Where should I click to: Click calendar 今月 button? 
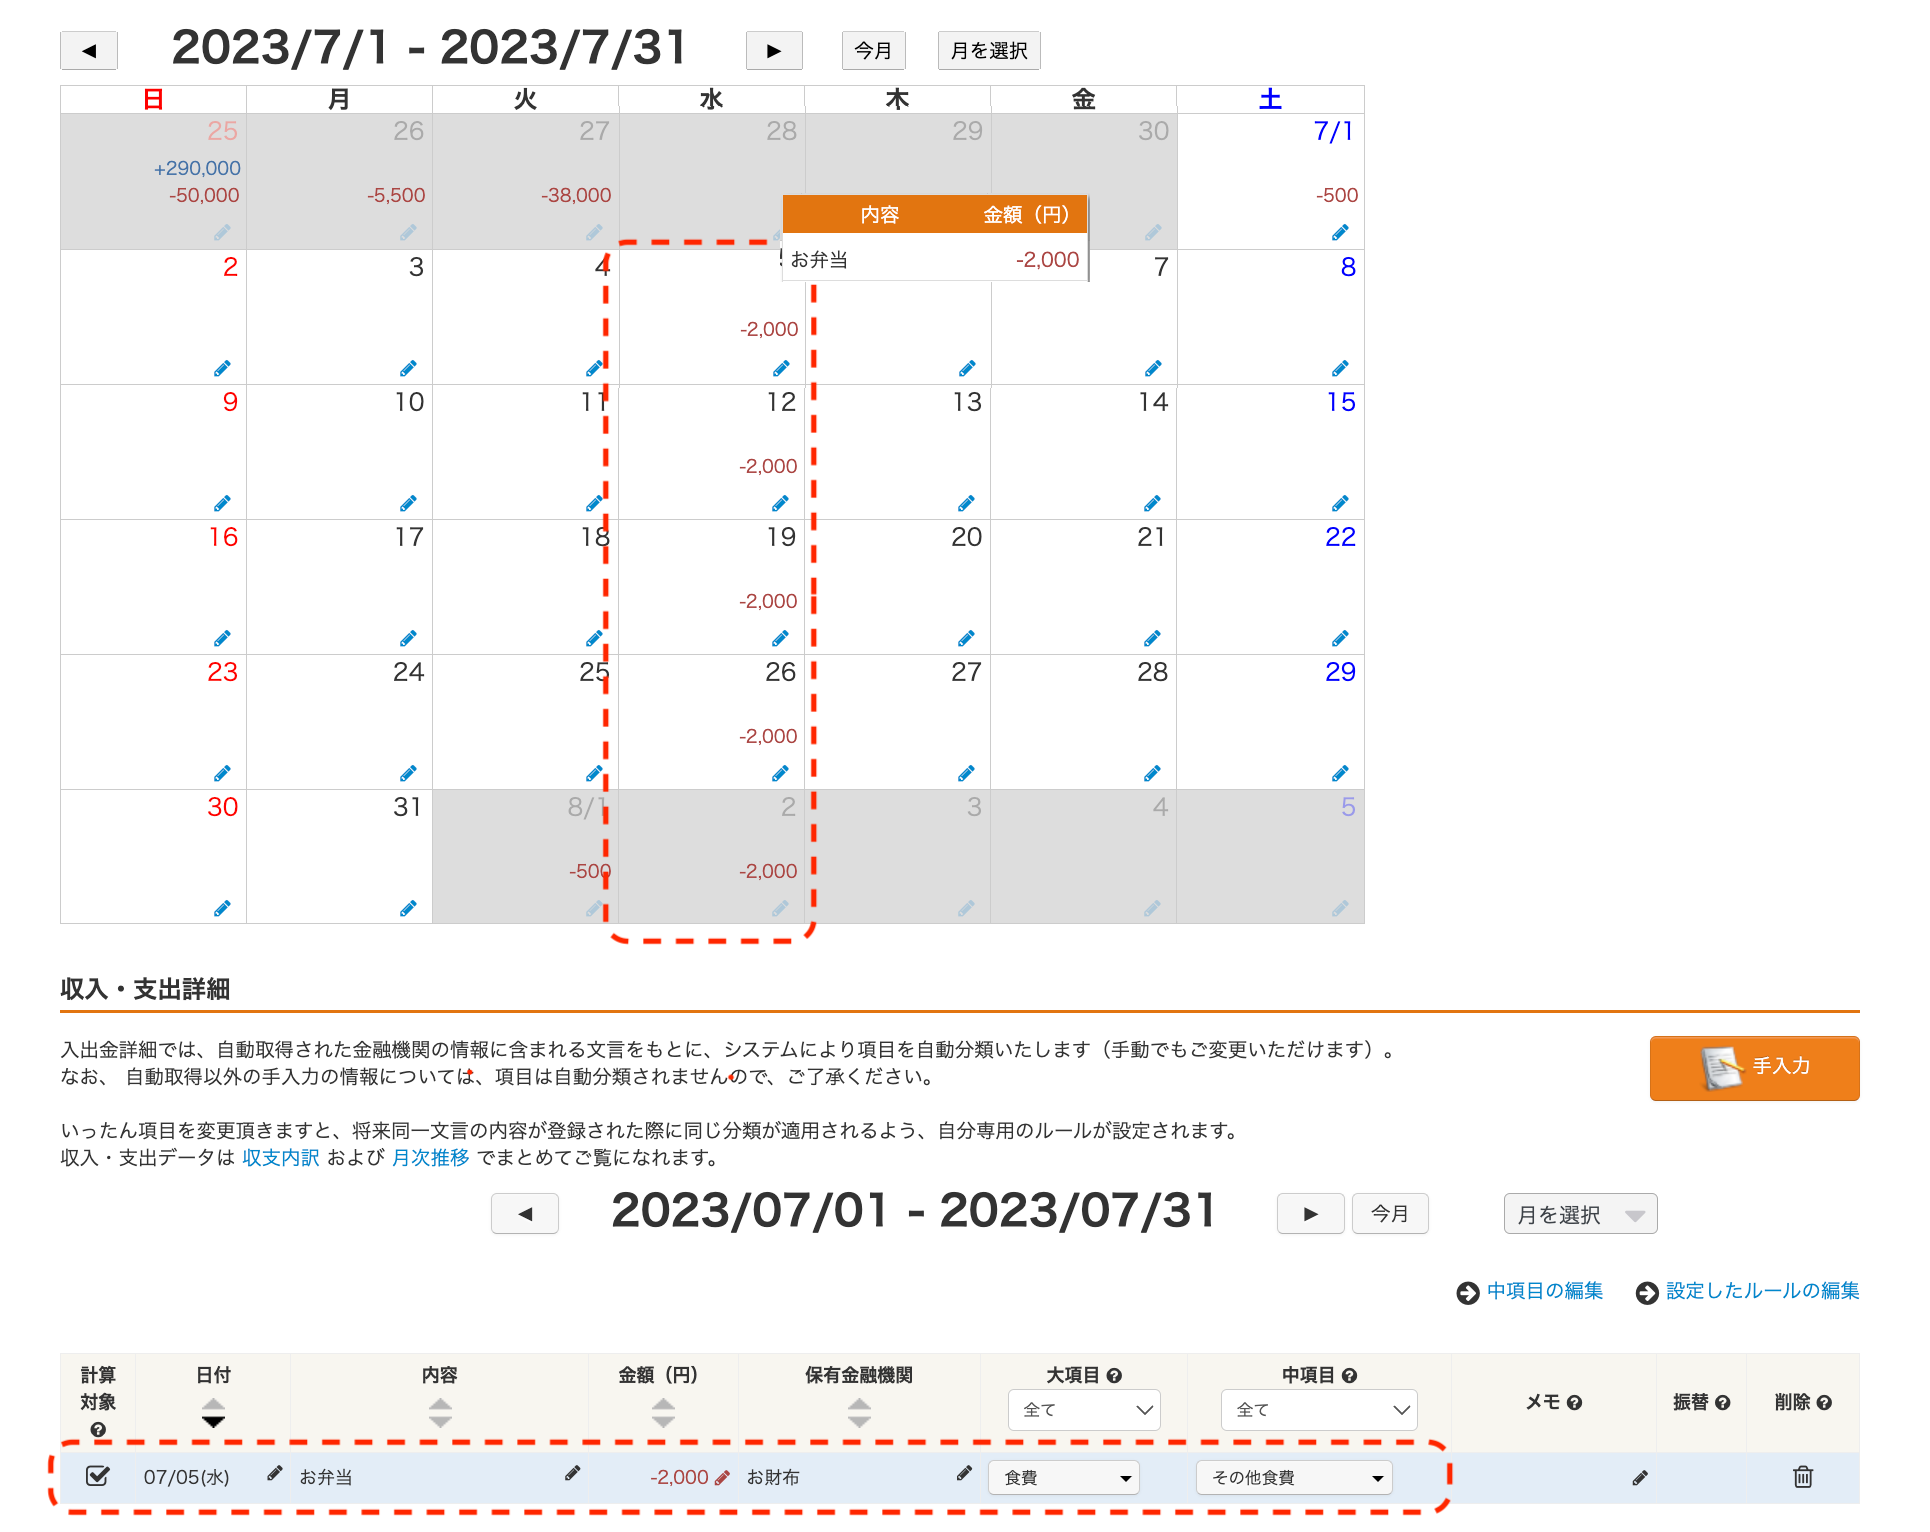[x=874, y=51]
